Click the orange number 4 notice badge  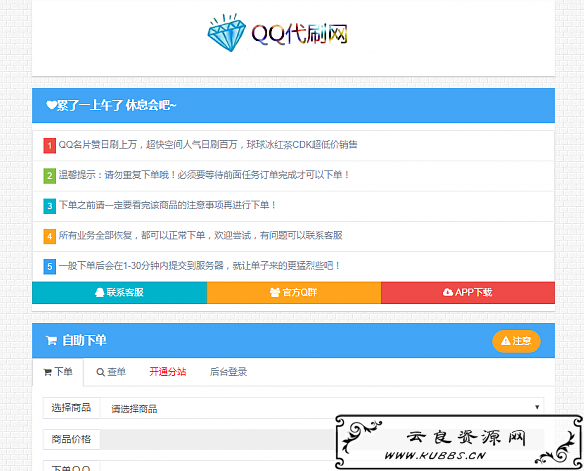(50, 236)
